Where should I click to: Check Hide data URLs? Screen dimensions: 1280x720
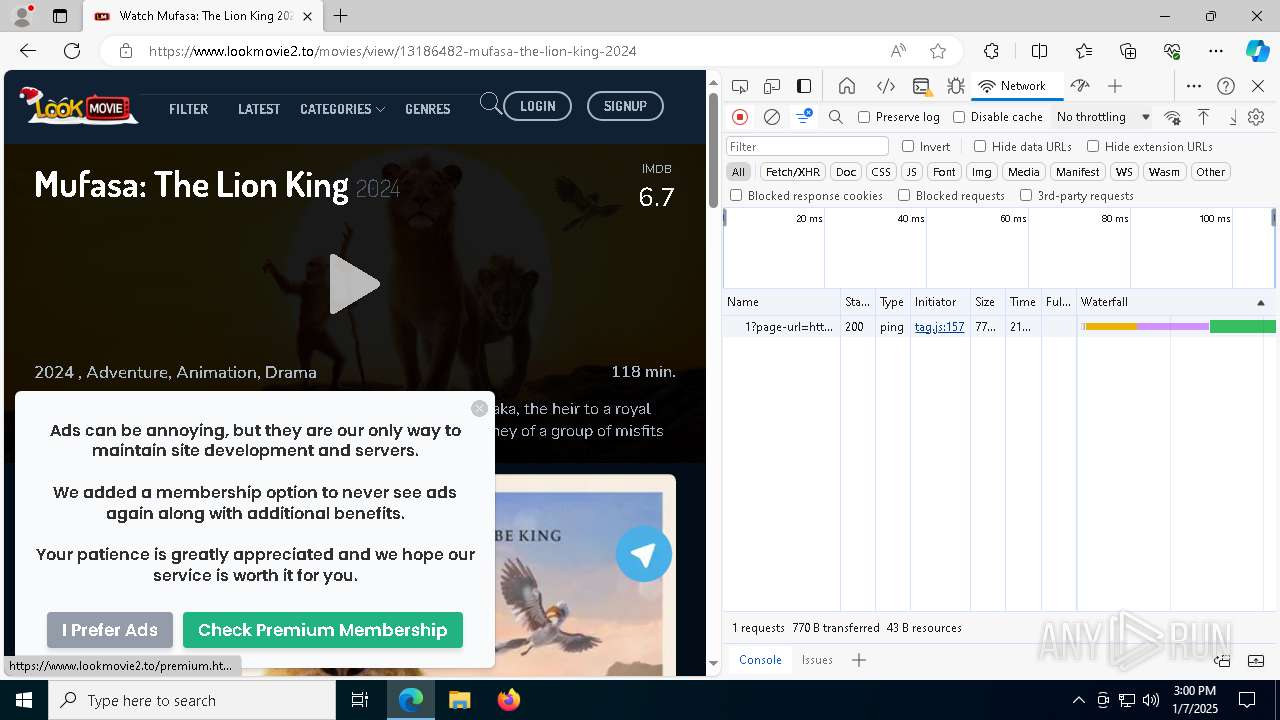[x=980, y=146]
